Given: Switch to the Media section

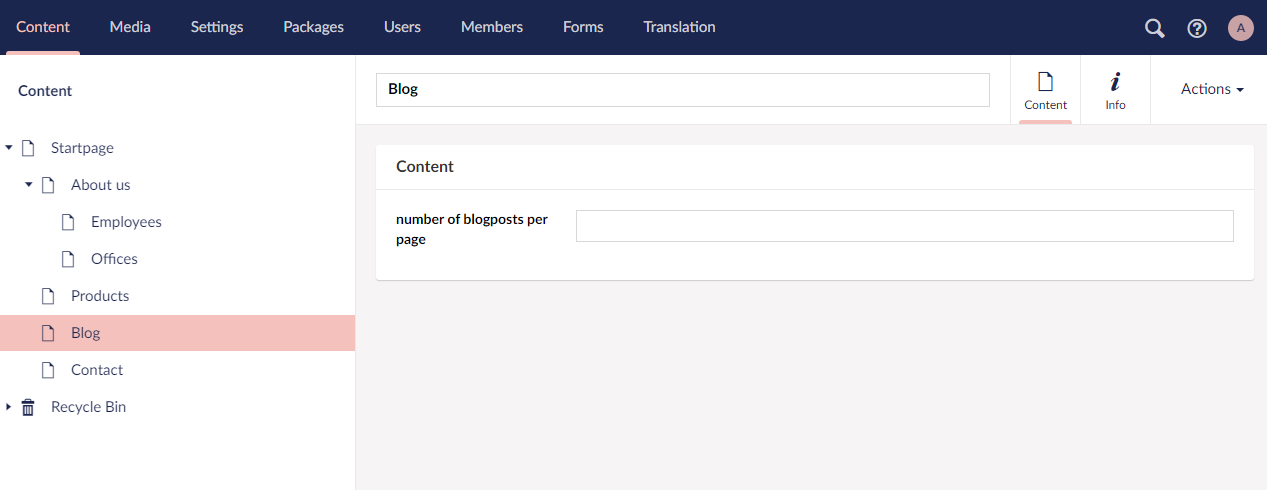Looking at the screenshot, I should 130,27.
